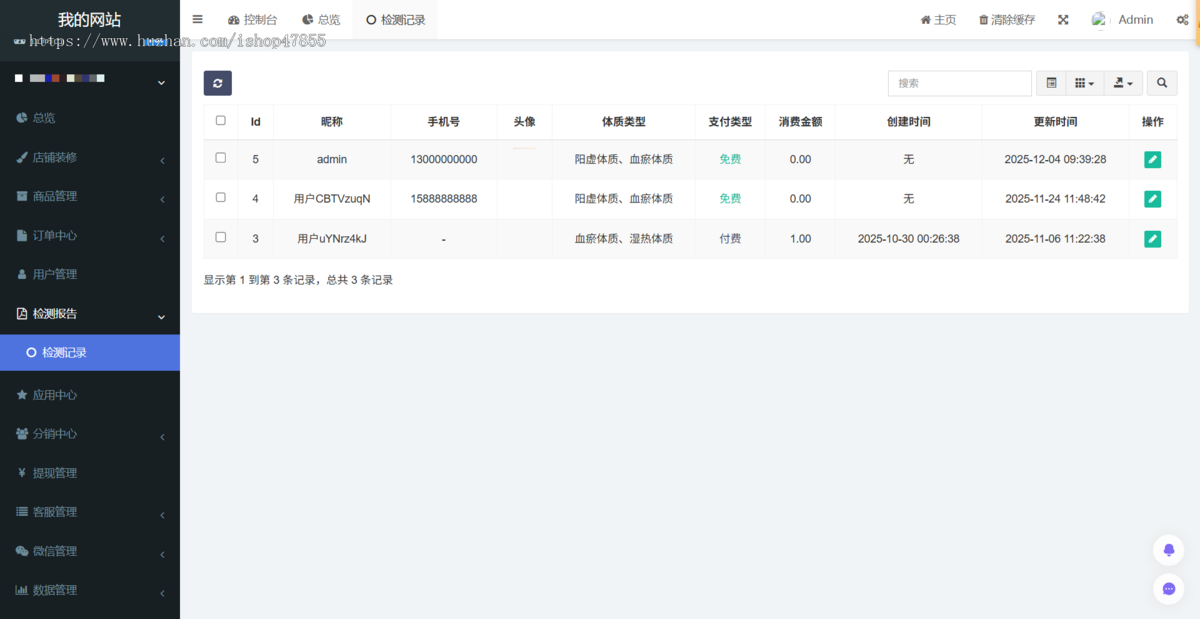This screenshot has height=619, width=1200.
Task: Select checkbox for row Id 3
Action: (221, 238)
